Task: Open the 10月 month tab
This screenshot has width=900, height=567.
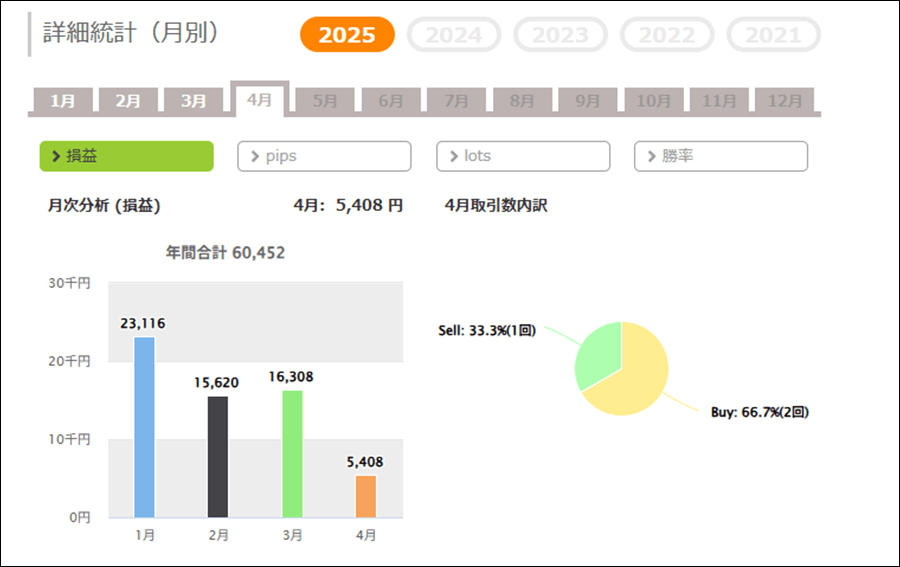Action: (x=654, y=100)
